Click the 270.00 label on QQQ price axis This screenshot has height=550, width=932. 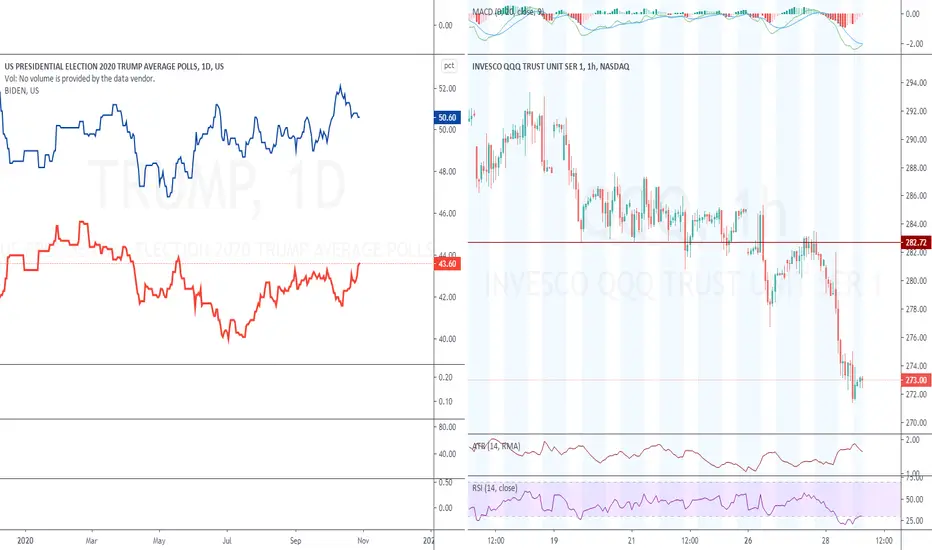coord(916,423)
